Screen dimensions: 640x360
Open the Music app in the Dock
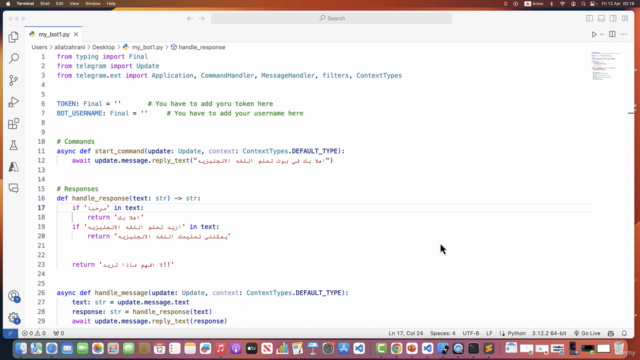(x=221, y=348)
